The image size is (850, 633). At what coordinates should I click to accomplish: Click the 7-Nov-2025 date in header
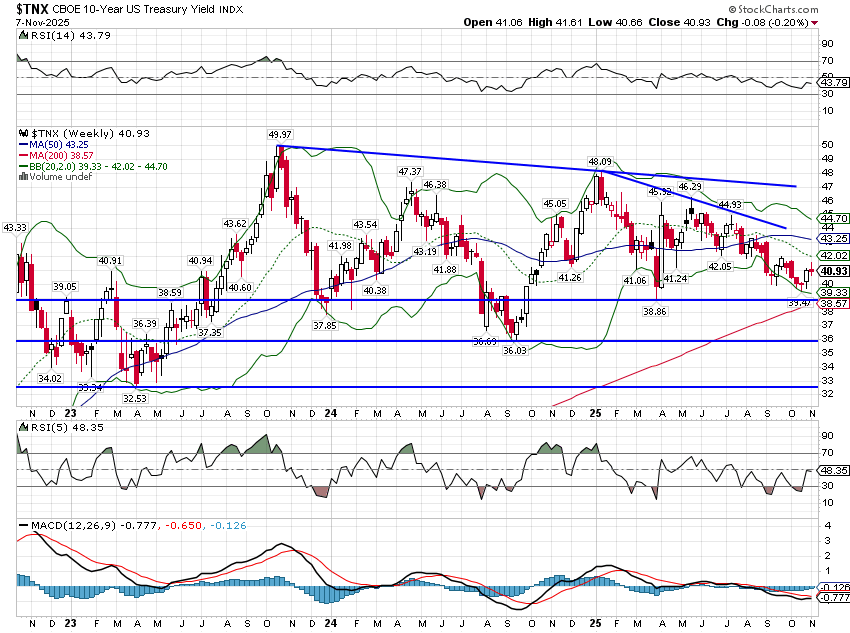(x=33, y=22)
